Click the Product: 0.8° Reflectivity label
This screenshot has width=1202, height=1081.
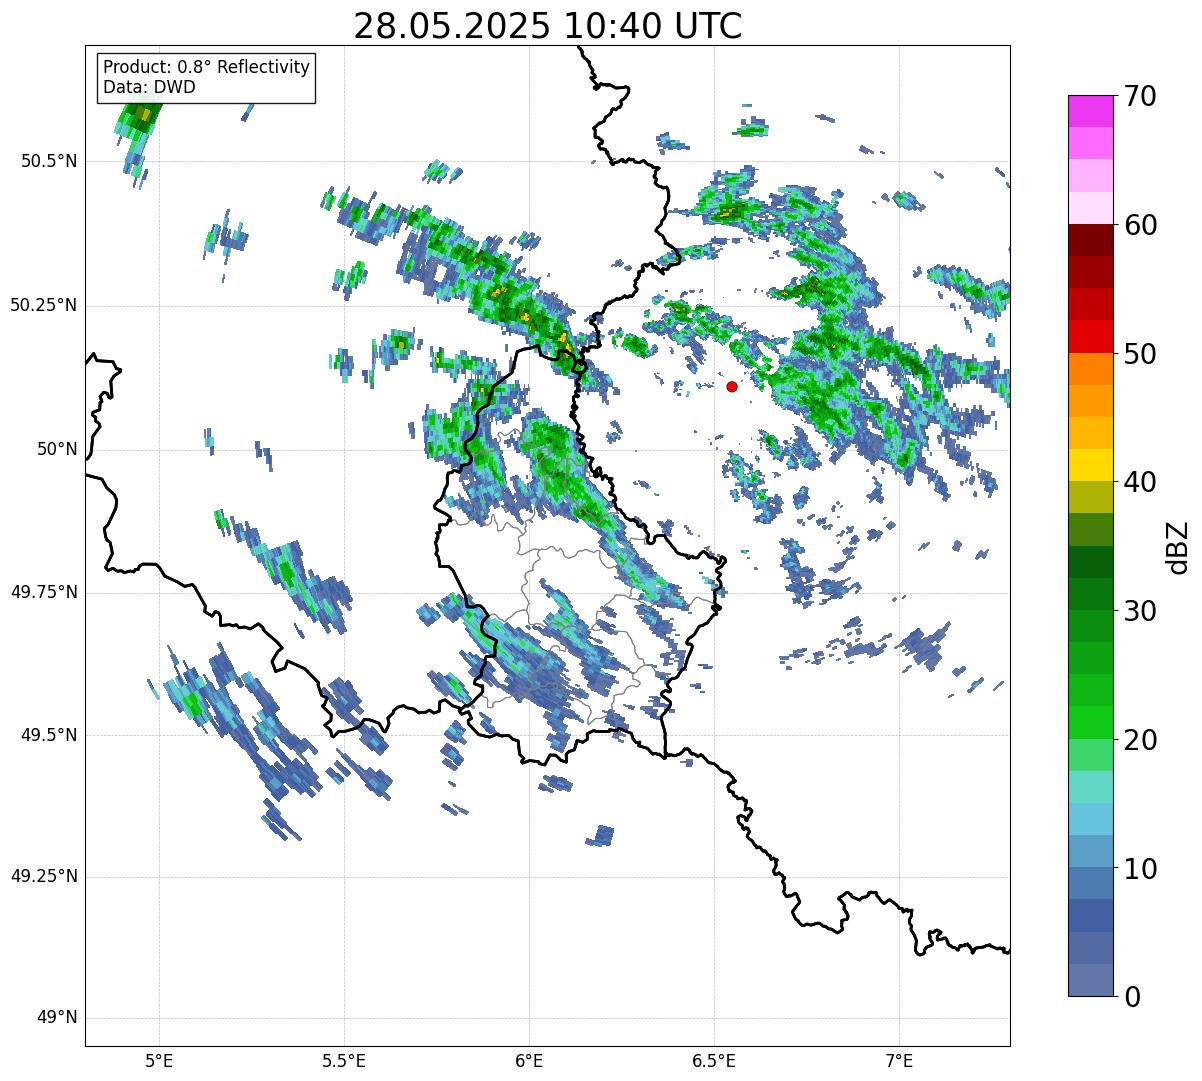207,67
